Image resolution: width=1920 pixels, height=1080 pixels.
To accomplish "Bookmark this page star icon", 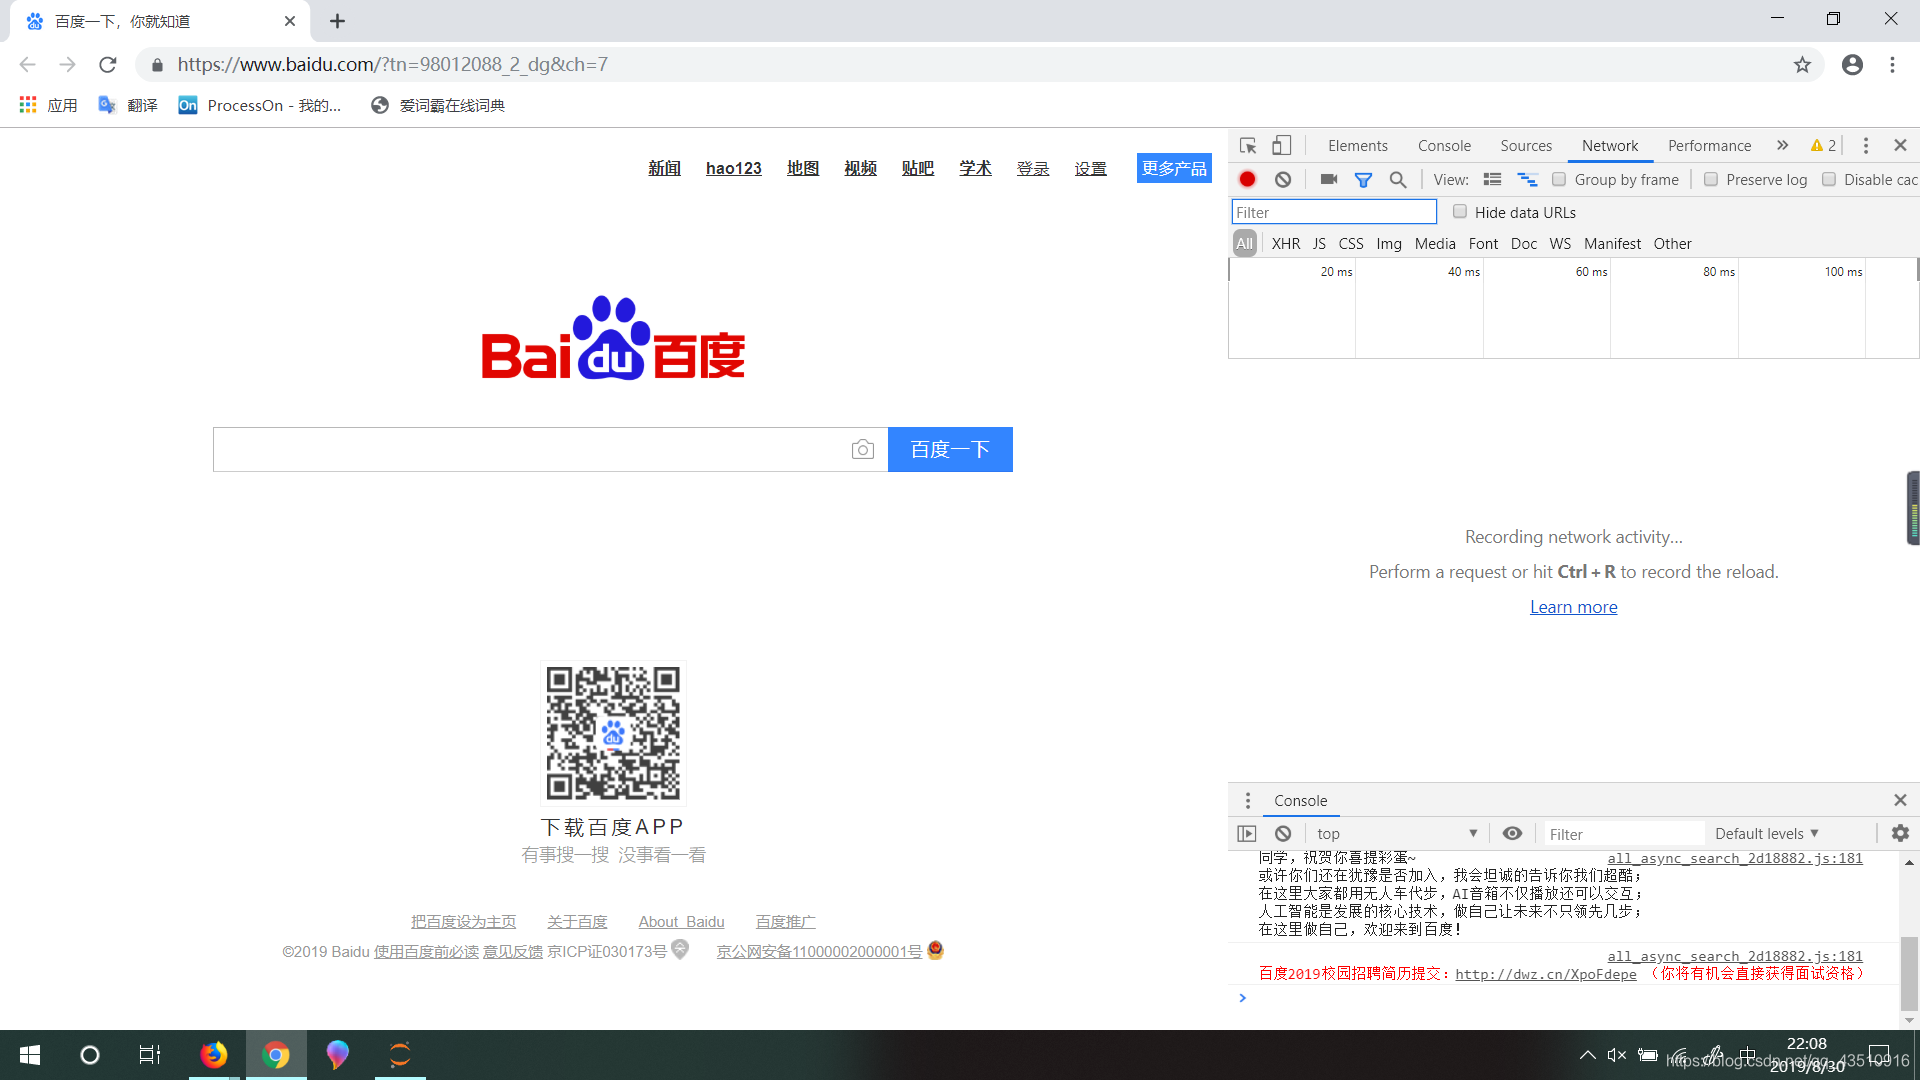I will (x=1802, y=65).
